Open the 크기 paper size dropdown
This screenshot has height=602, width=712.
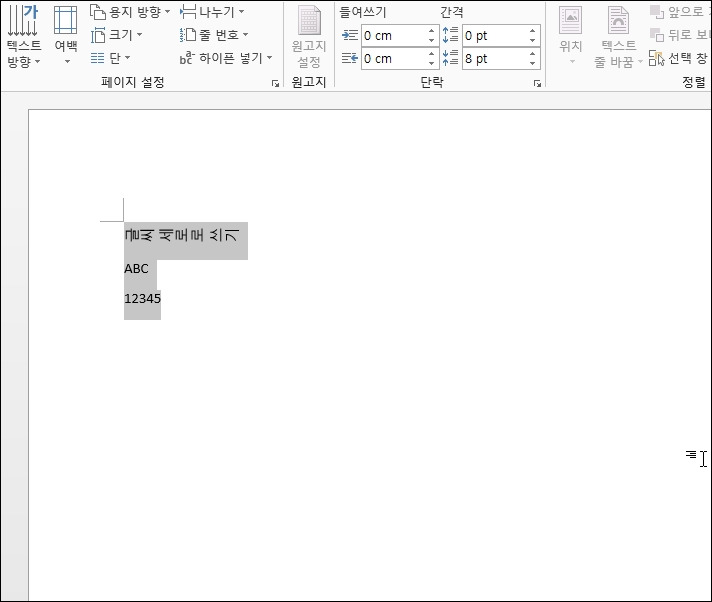coord(116,35)
